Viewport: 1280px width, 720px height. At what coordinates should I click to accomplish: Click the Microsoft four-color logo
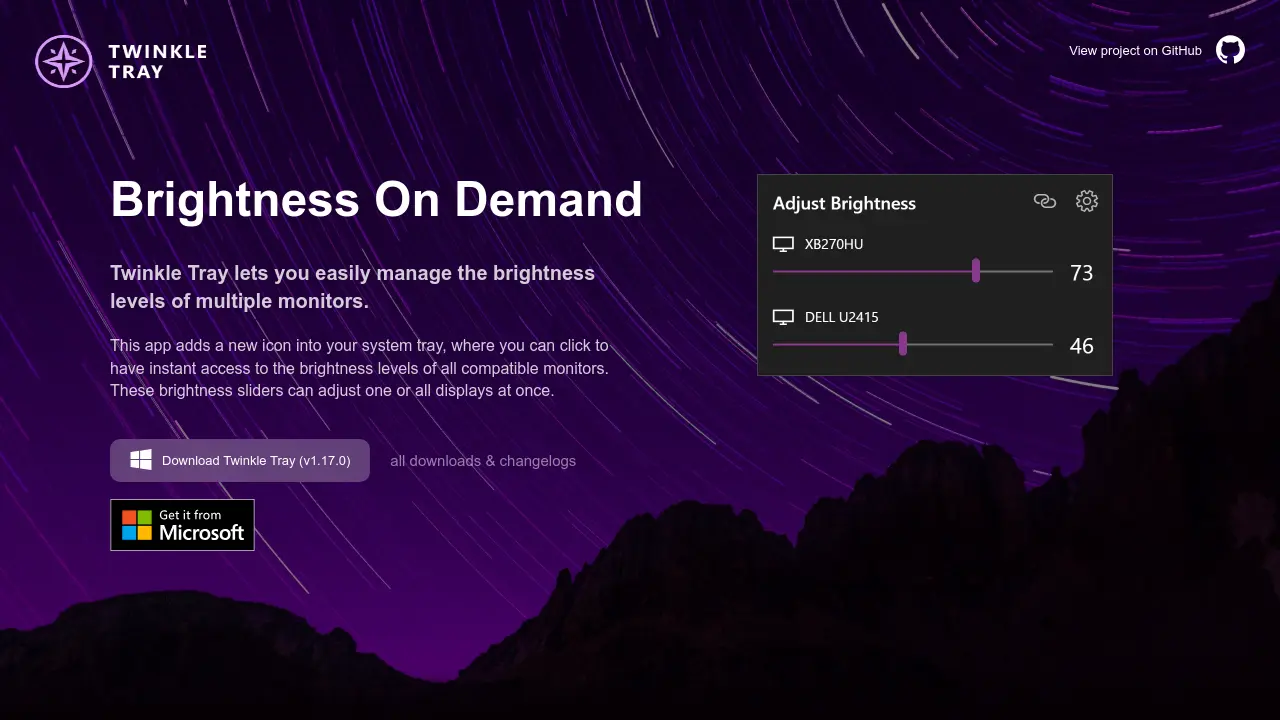[136, 525]
